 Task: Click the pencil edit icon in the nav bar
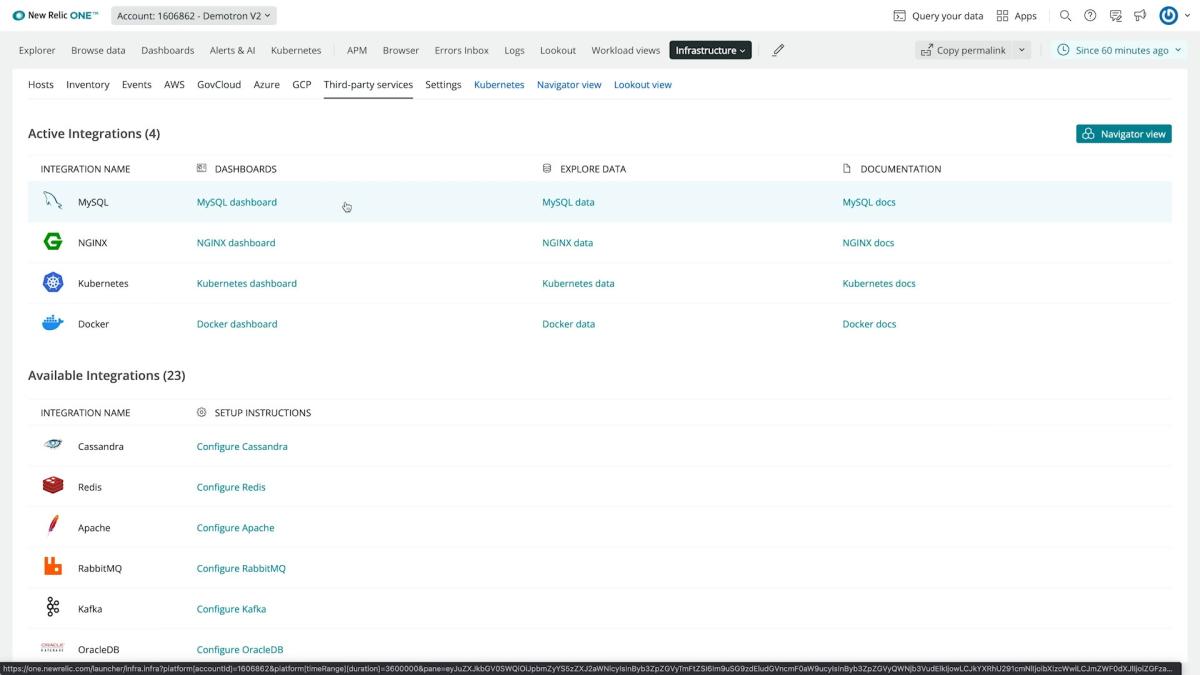[x=778, y=50]
